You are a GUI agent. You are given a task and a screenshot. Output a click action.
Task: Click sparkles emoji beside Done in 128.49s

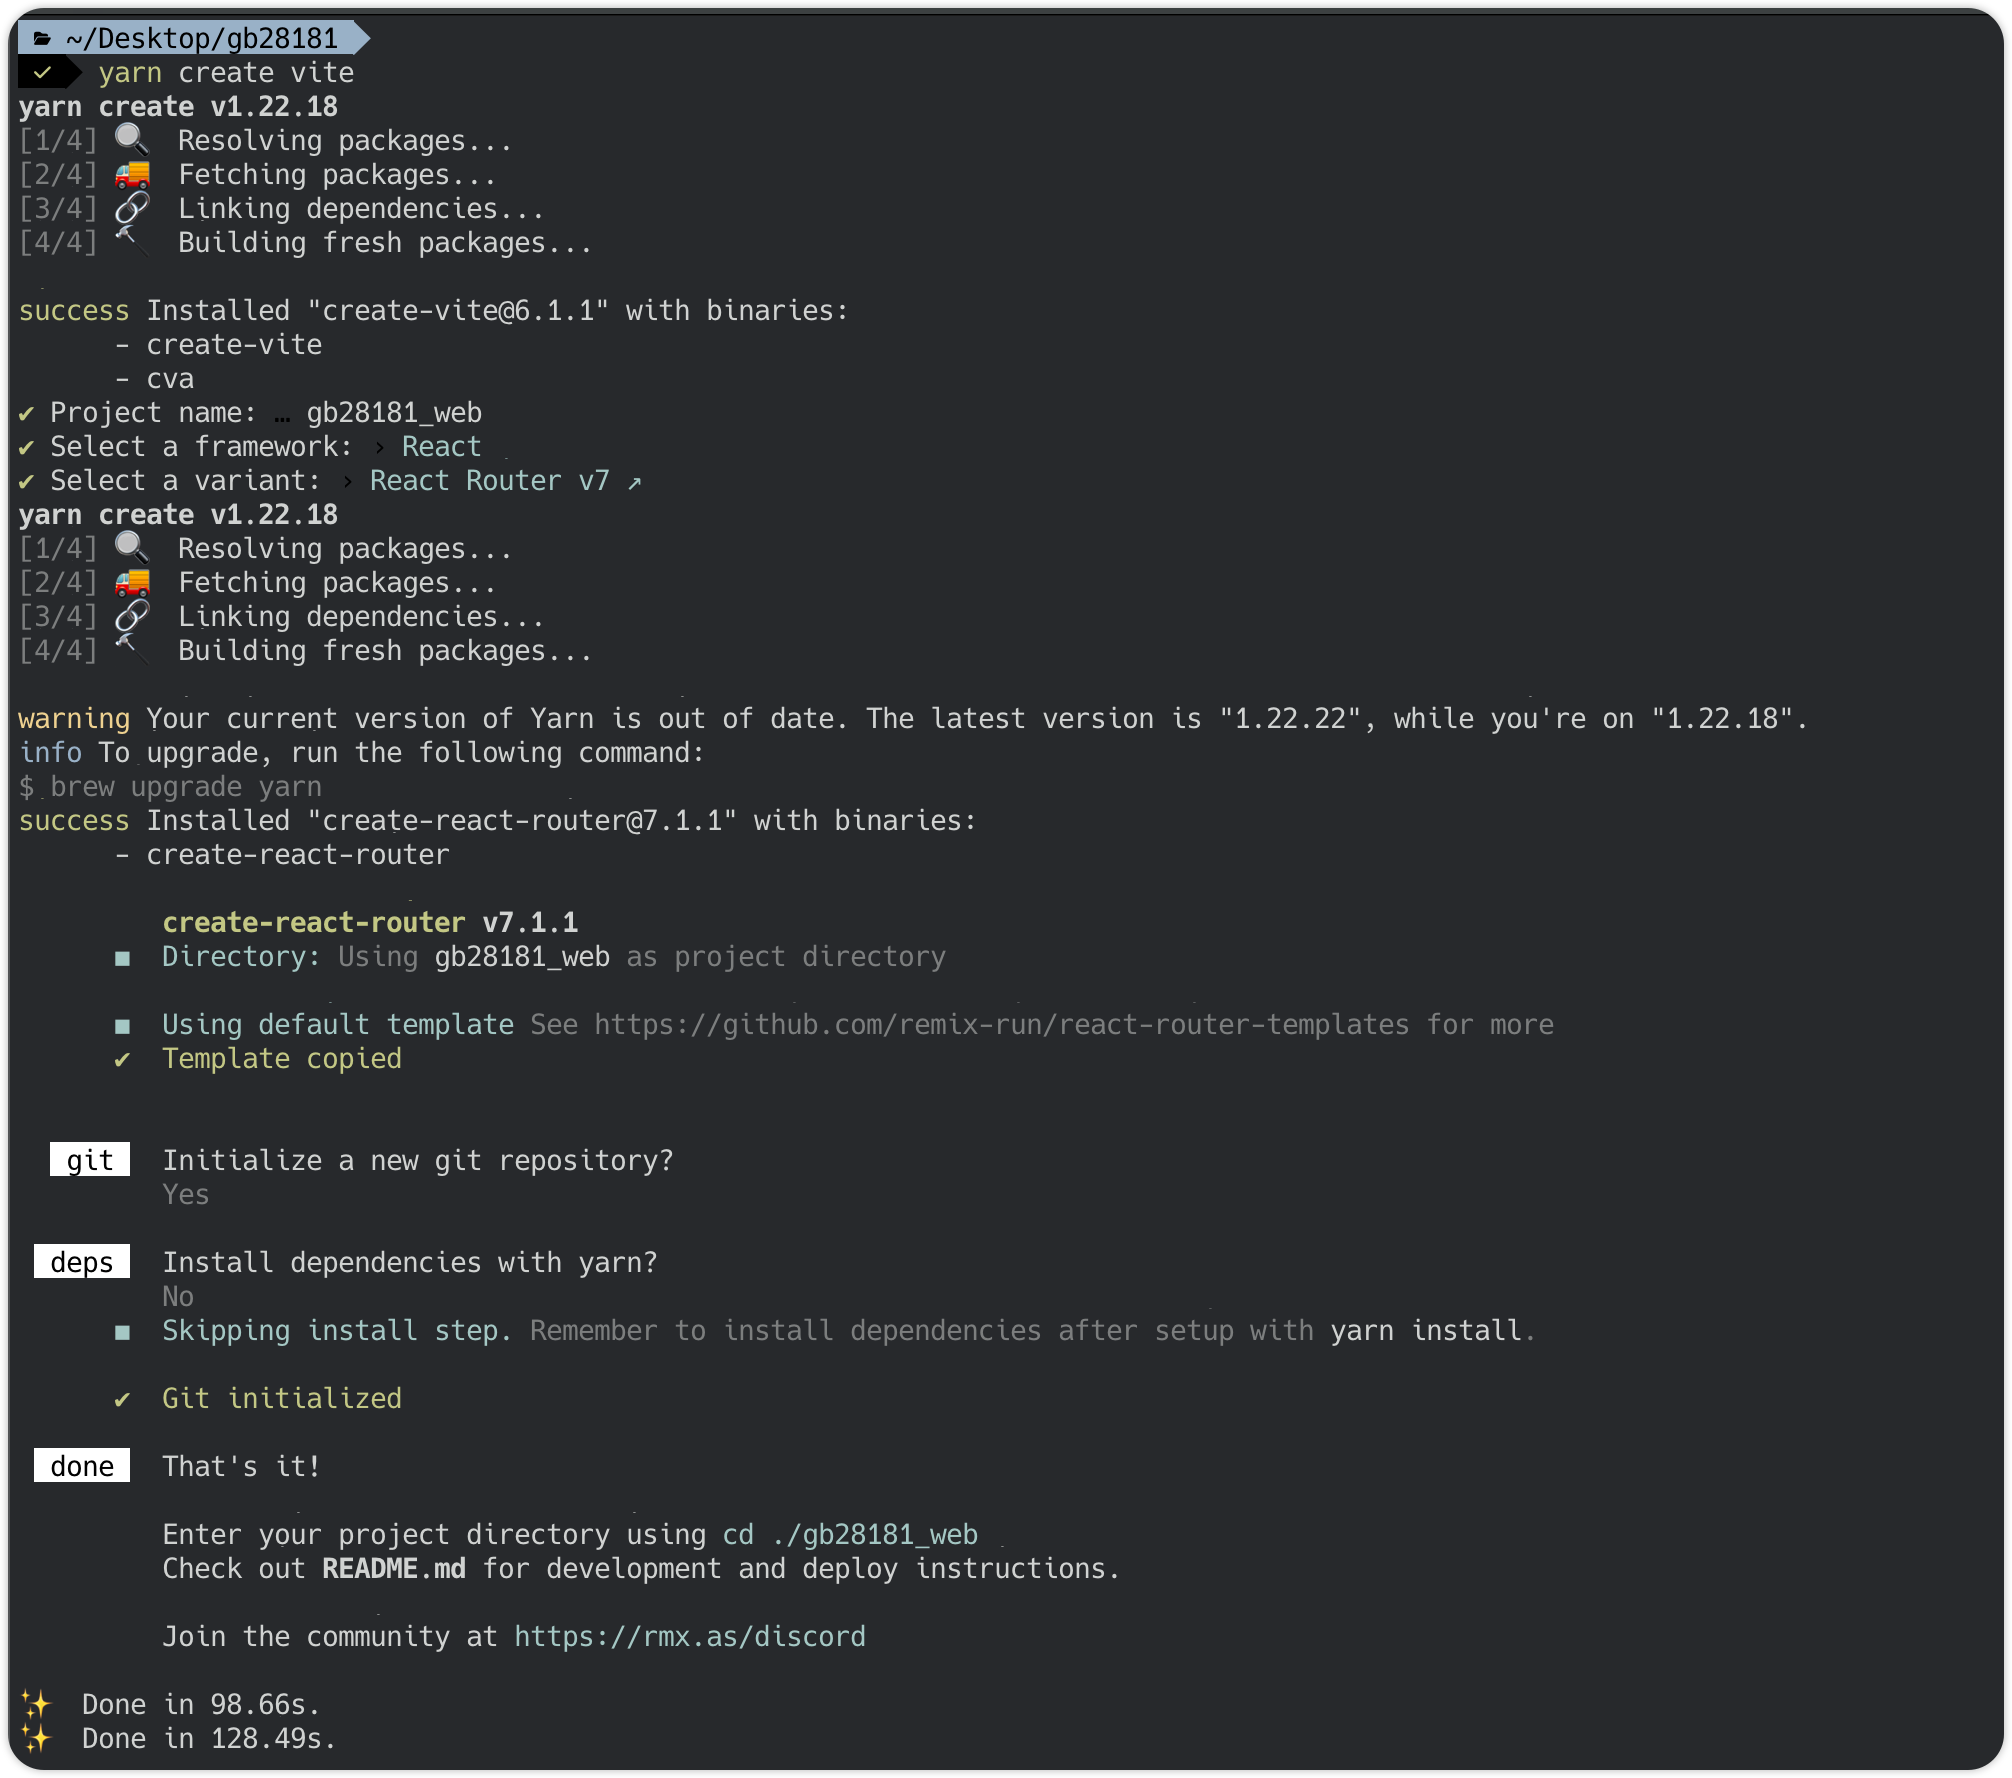tap(36, 1739)
